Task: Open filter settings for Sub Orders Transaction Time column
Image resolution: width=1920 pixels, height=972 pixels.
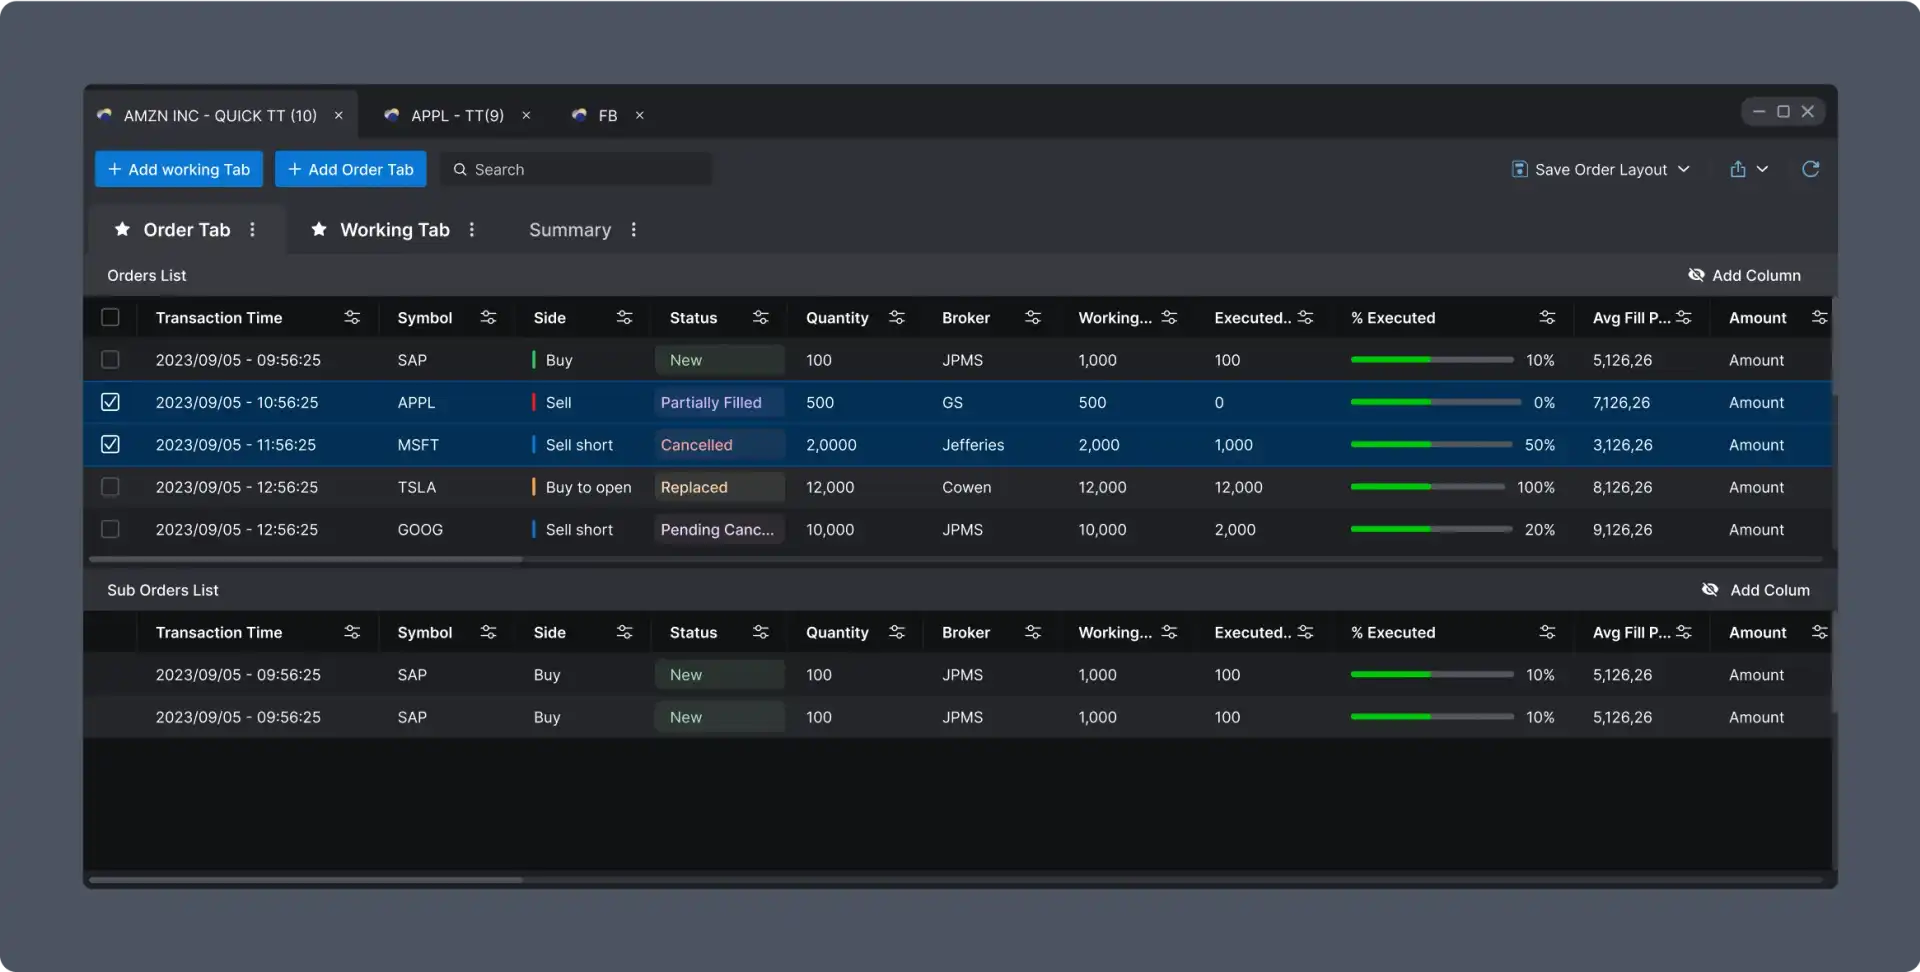Action: pyautogui.click(x=352, y=632)
